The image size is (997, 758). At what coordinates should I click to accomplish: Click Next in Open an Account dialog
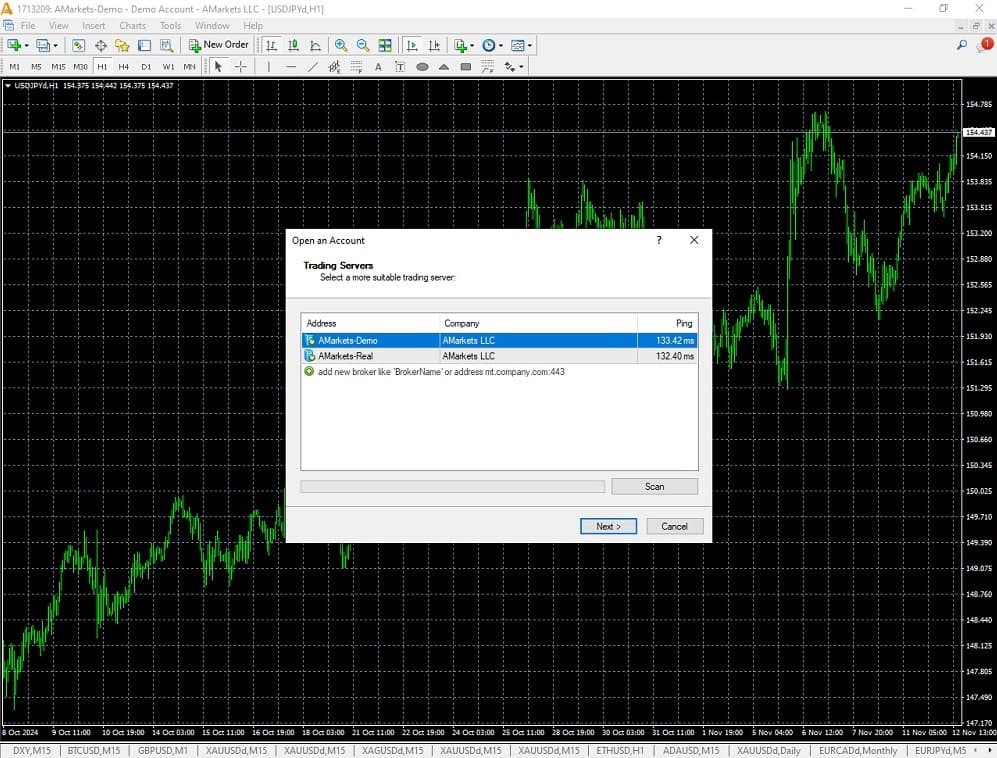click(608, 527)
